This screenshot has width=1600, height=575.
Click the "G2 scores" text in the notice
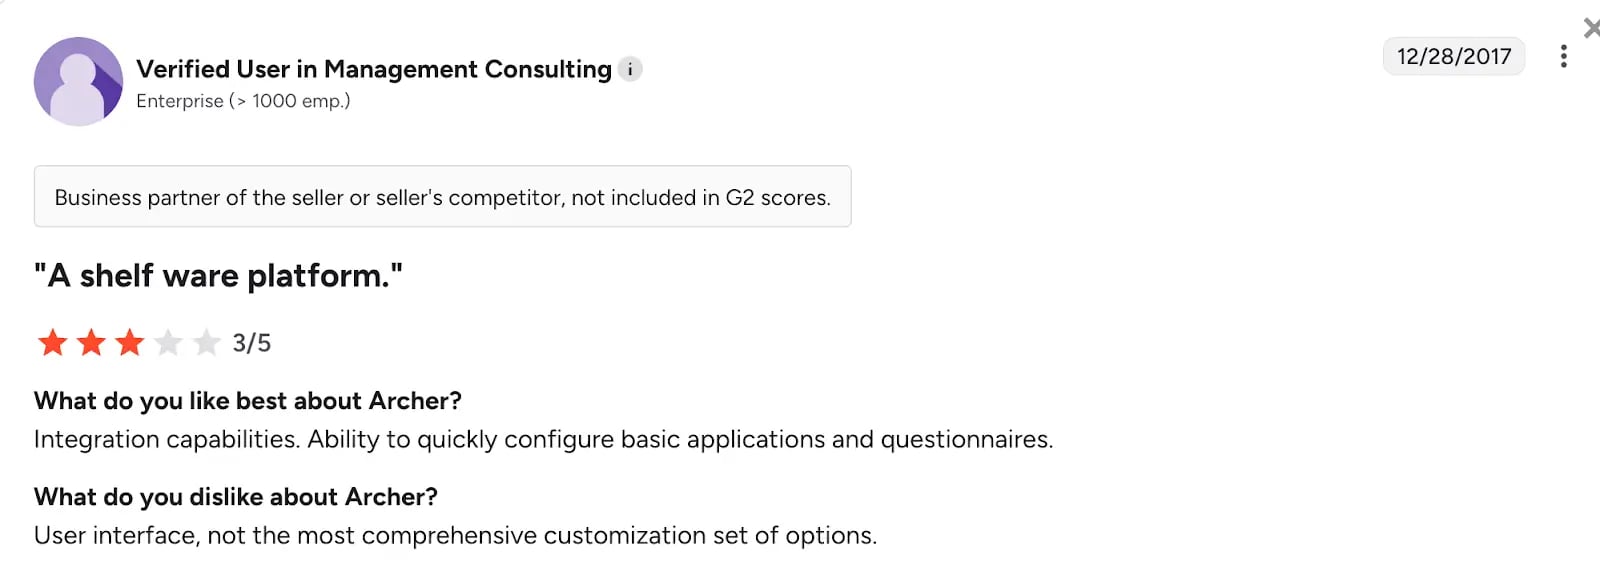pyautogui.click(x=777, y=198)
